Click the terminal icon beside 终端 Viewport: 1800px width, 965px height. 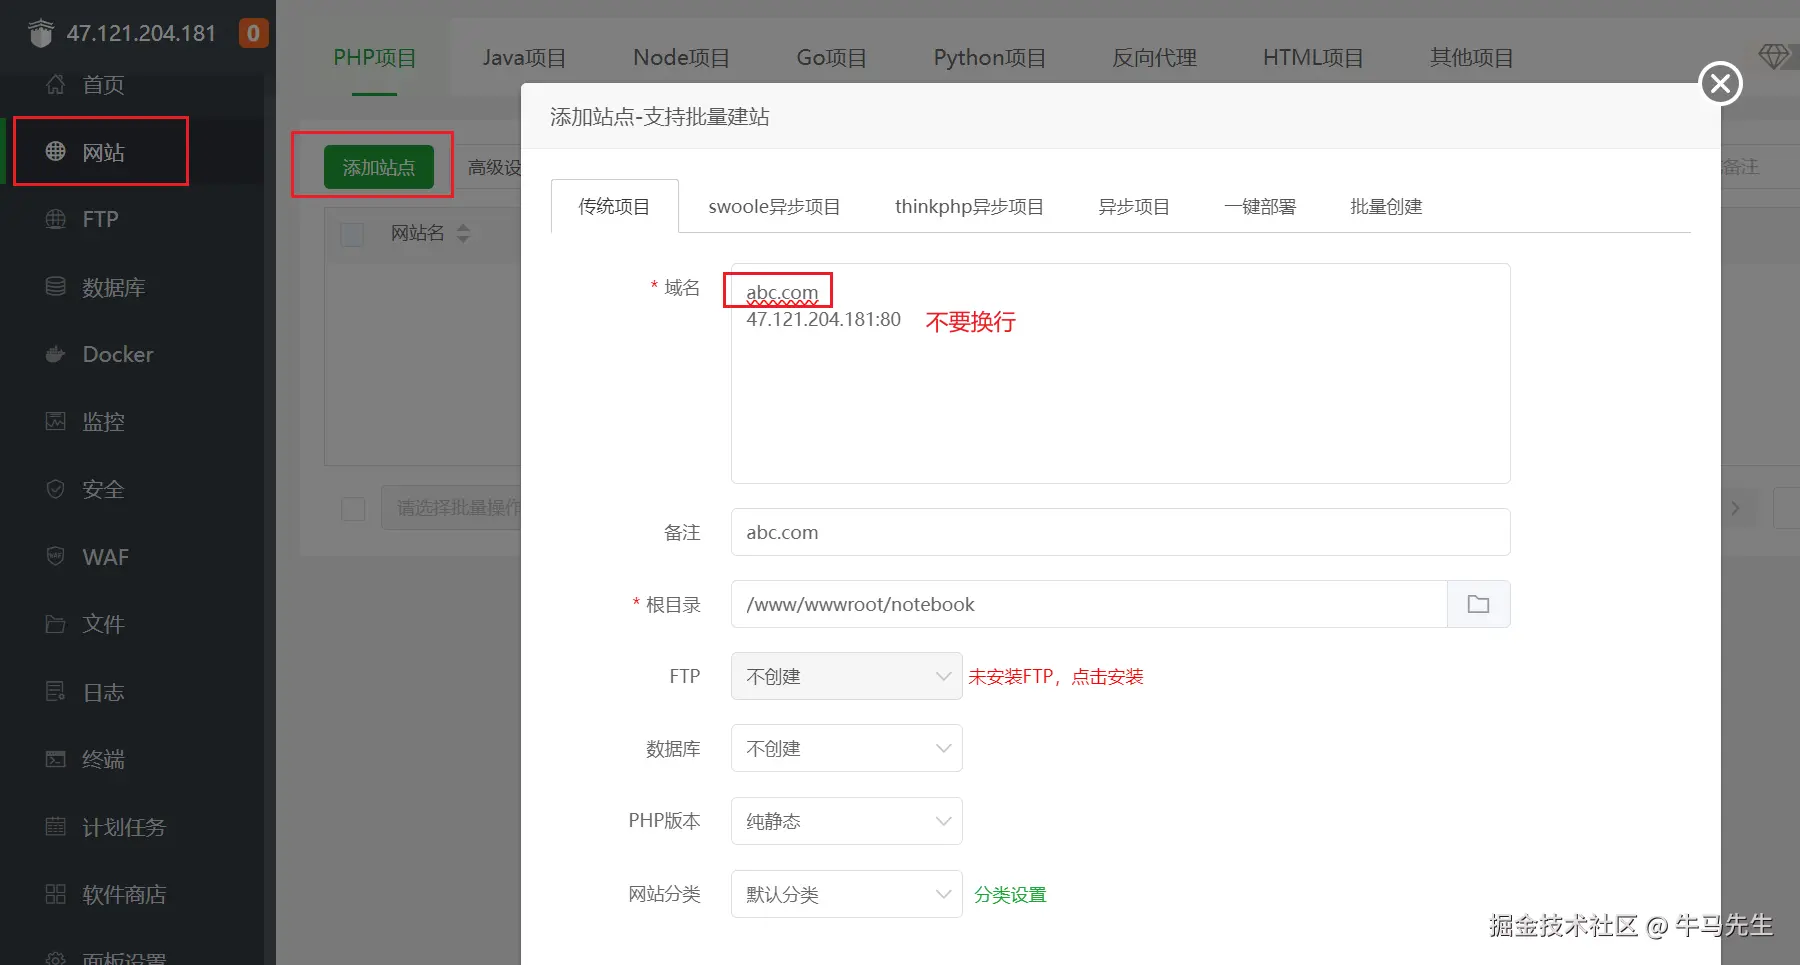tap(56, 759)
